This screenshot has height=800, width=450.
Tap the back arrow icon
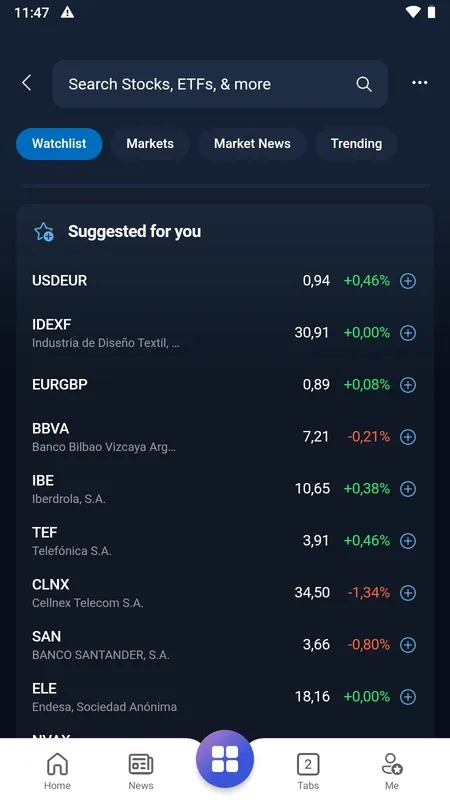27,83
